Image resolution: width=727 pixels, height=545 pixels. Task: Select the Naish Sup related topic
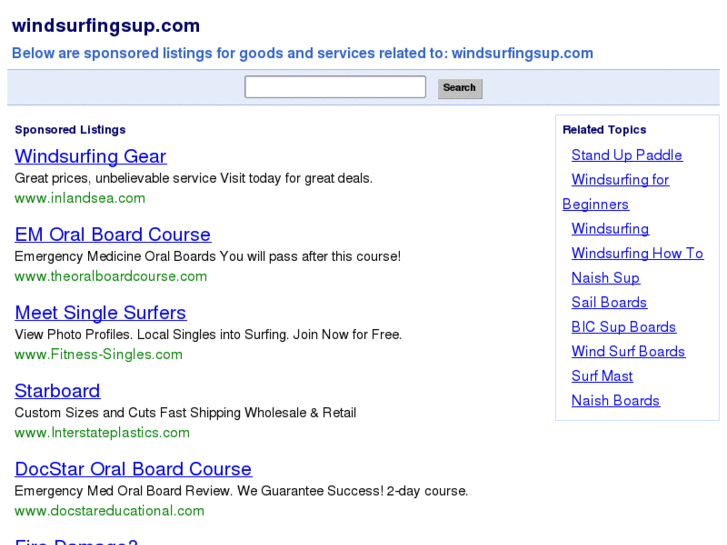(x=606, y=278)
